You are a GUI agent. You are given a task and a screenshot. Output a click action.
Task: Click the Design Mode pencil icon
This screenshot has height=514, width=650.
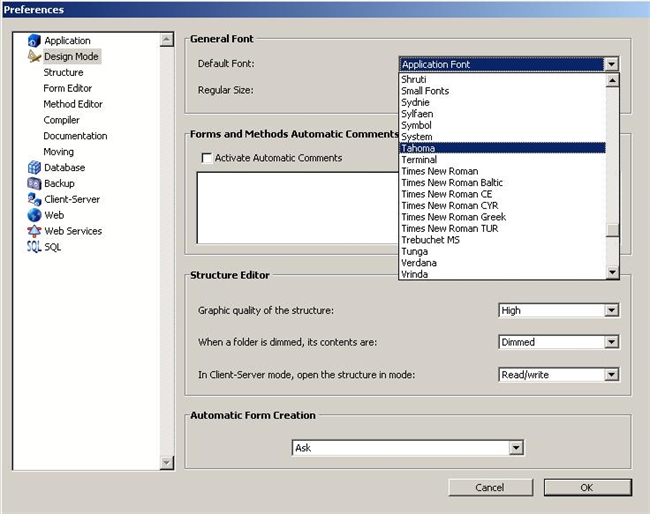pyautogui.click(x=34, y=57)
